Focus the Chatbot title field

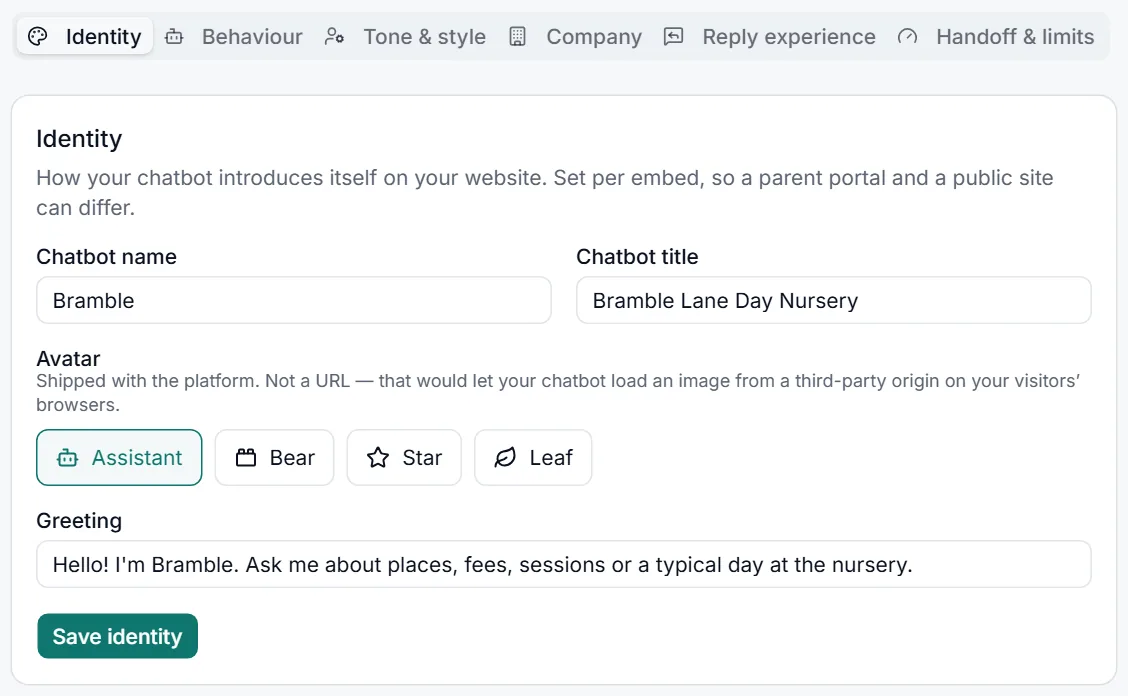point(834,300)
